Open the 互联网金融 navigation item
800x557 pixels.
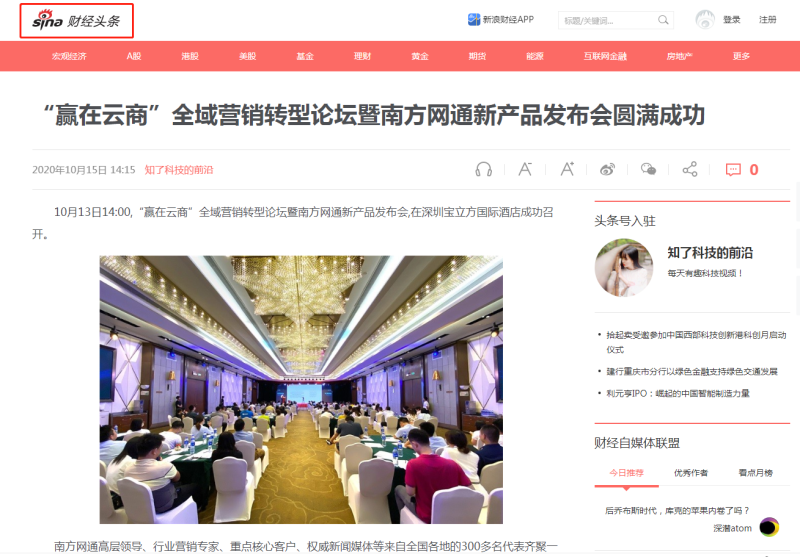tap(605, 56)
